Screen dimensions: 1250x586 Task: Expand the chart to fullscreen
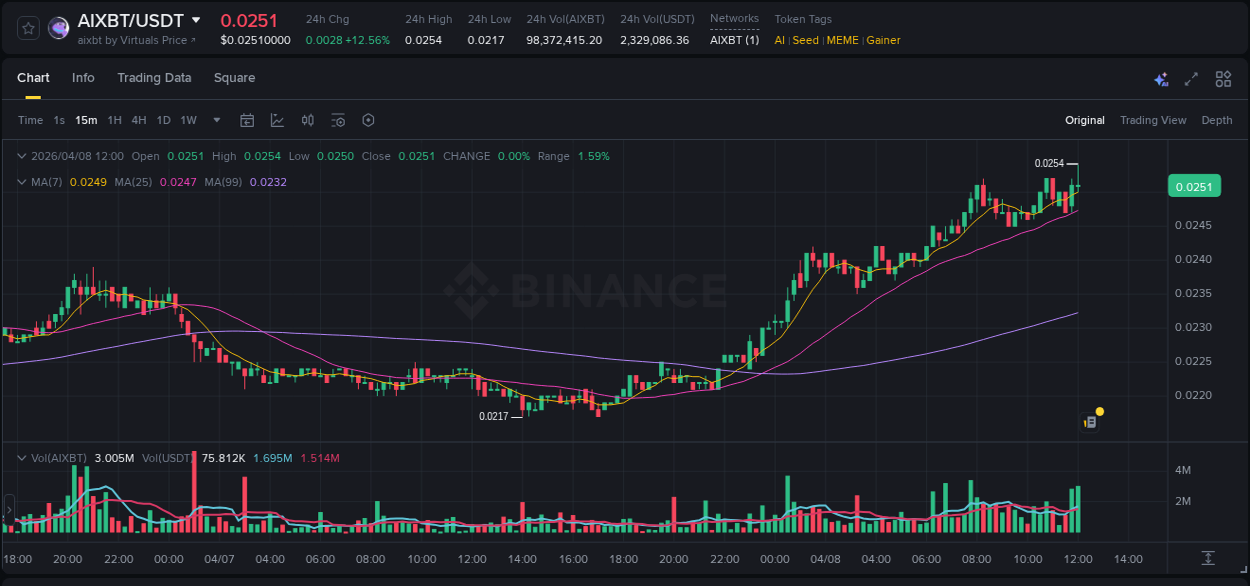point(1191,78)
